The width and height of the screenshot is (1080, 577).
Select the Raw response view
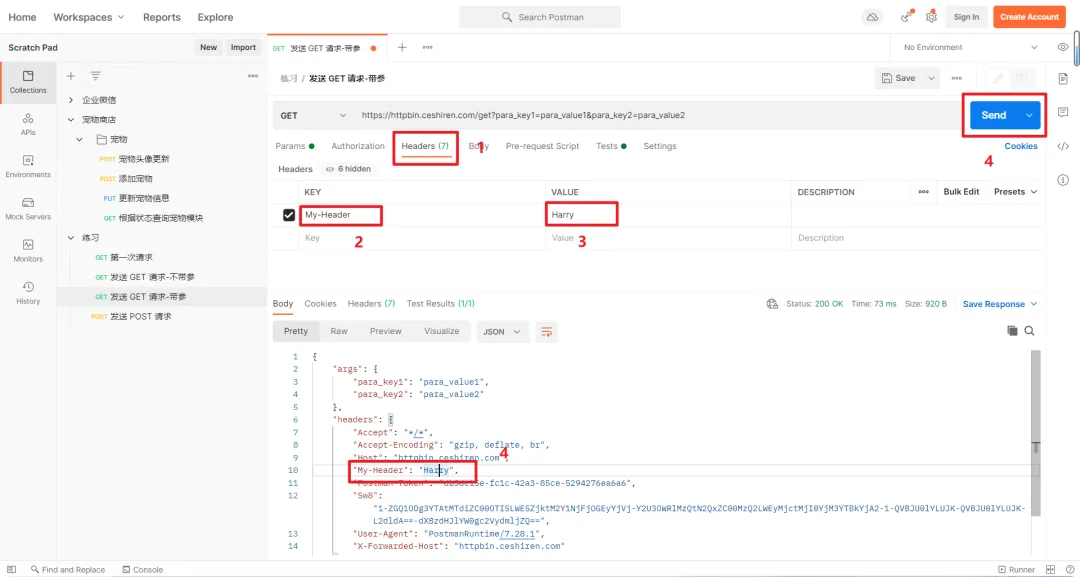point(339,331)
